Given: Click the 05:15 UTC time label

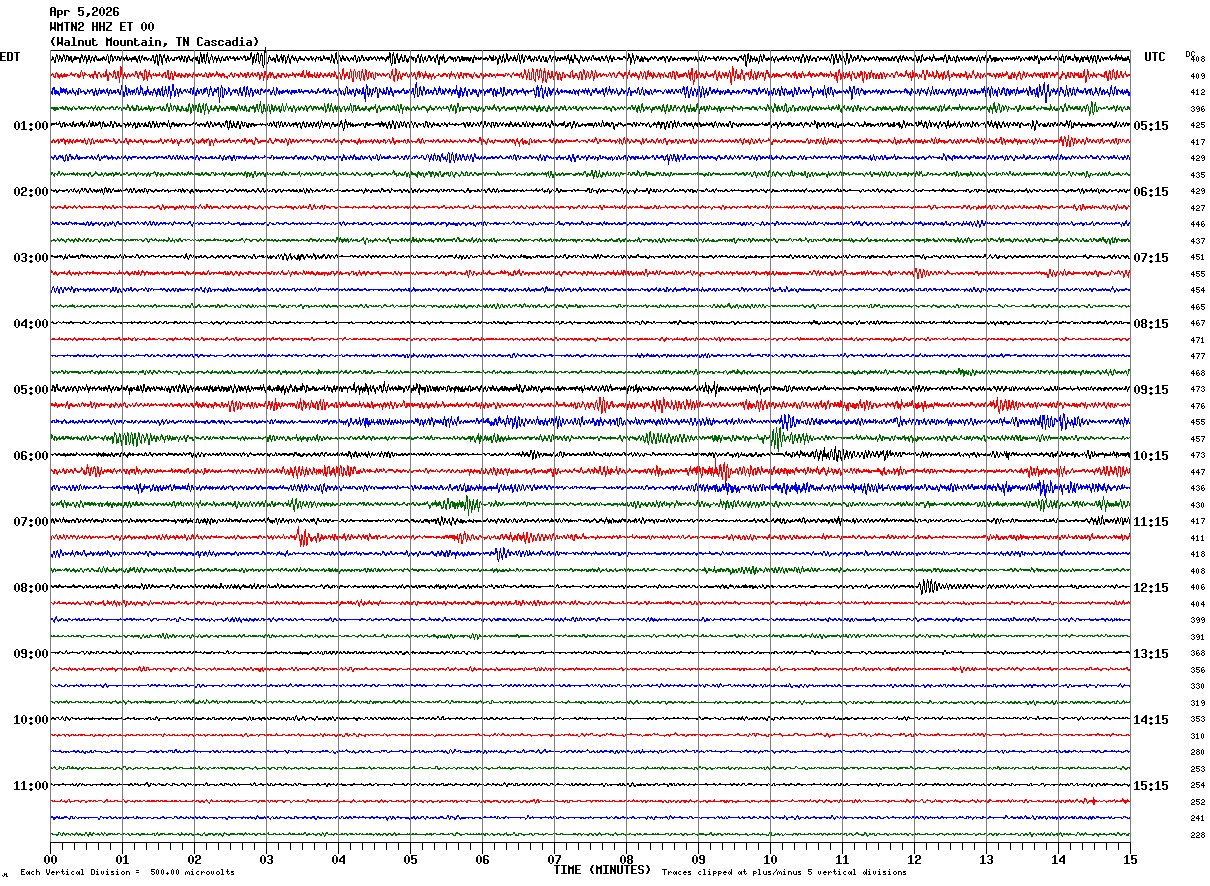Looking at the screenshot, I should 1150,126.
